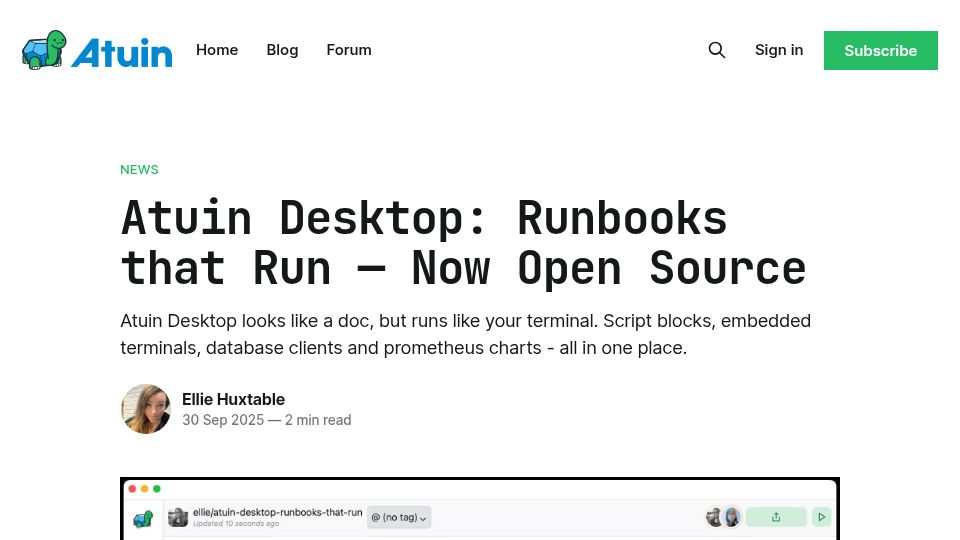Click the green play button in the runbook
The width and height of the screenshot is (960, 540).
coord(821,517)
